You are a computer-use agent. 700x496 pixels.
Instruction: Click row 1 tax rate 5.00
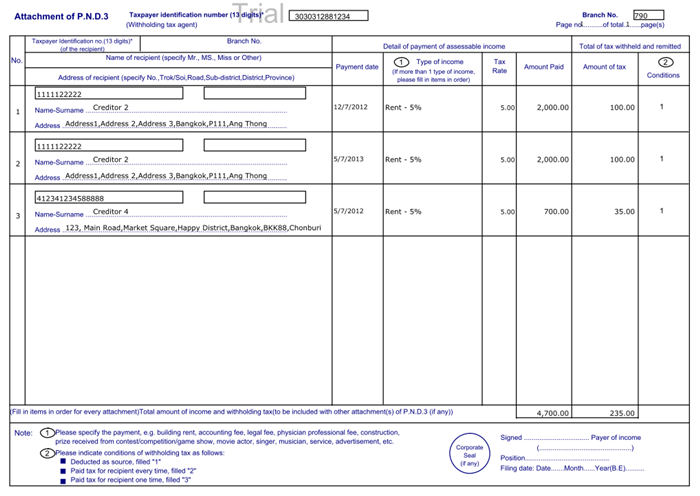[x=508, y=108]
